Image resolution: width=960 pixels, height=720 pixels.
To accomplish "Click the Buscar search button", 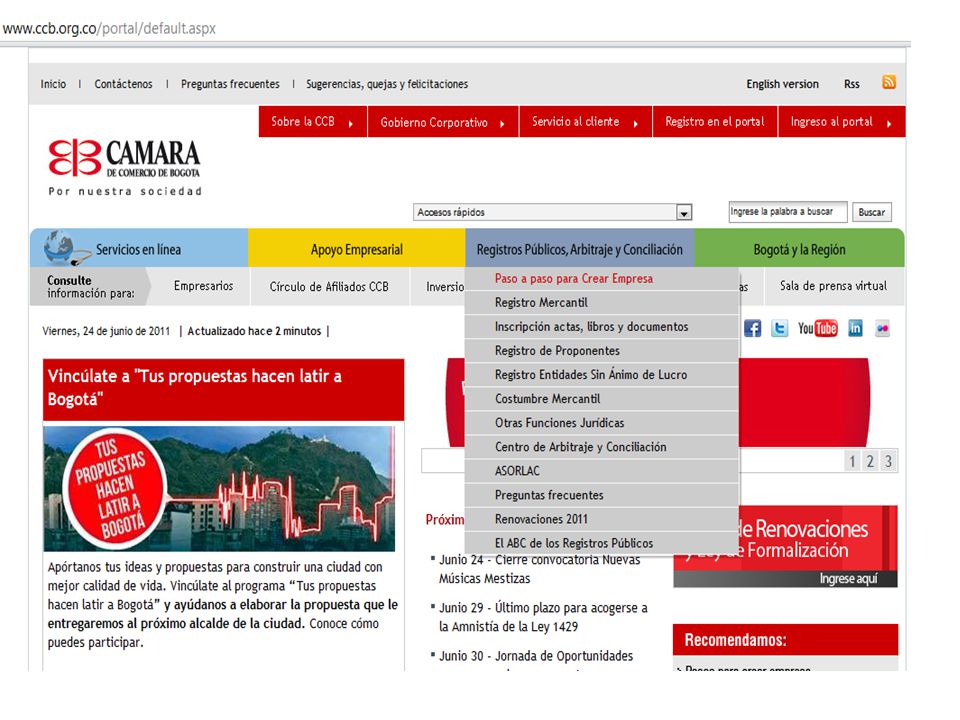I will [872, 212].
